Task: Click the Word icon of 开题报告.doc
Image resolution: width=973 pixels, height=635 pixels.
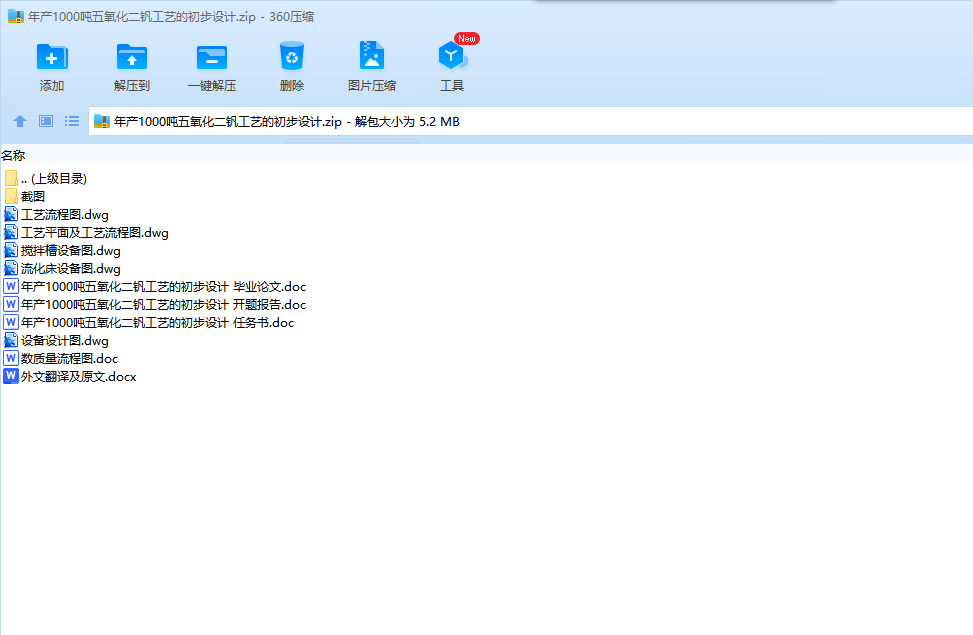Action: 11,304
